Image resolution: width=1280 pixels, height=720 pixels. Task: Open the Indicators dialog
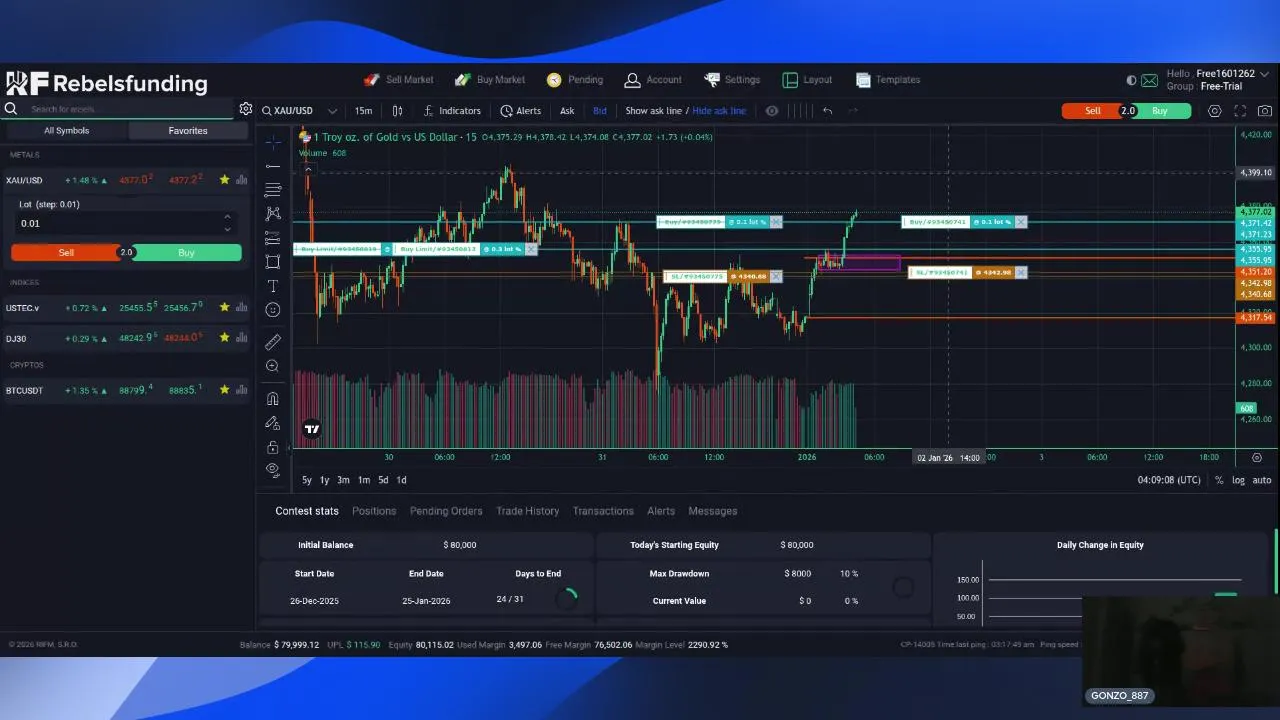point(452,111)
